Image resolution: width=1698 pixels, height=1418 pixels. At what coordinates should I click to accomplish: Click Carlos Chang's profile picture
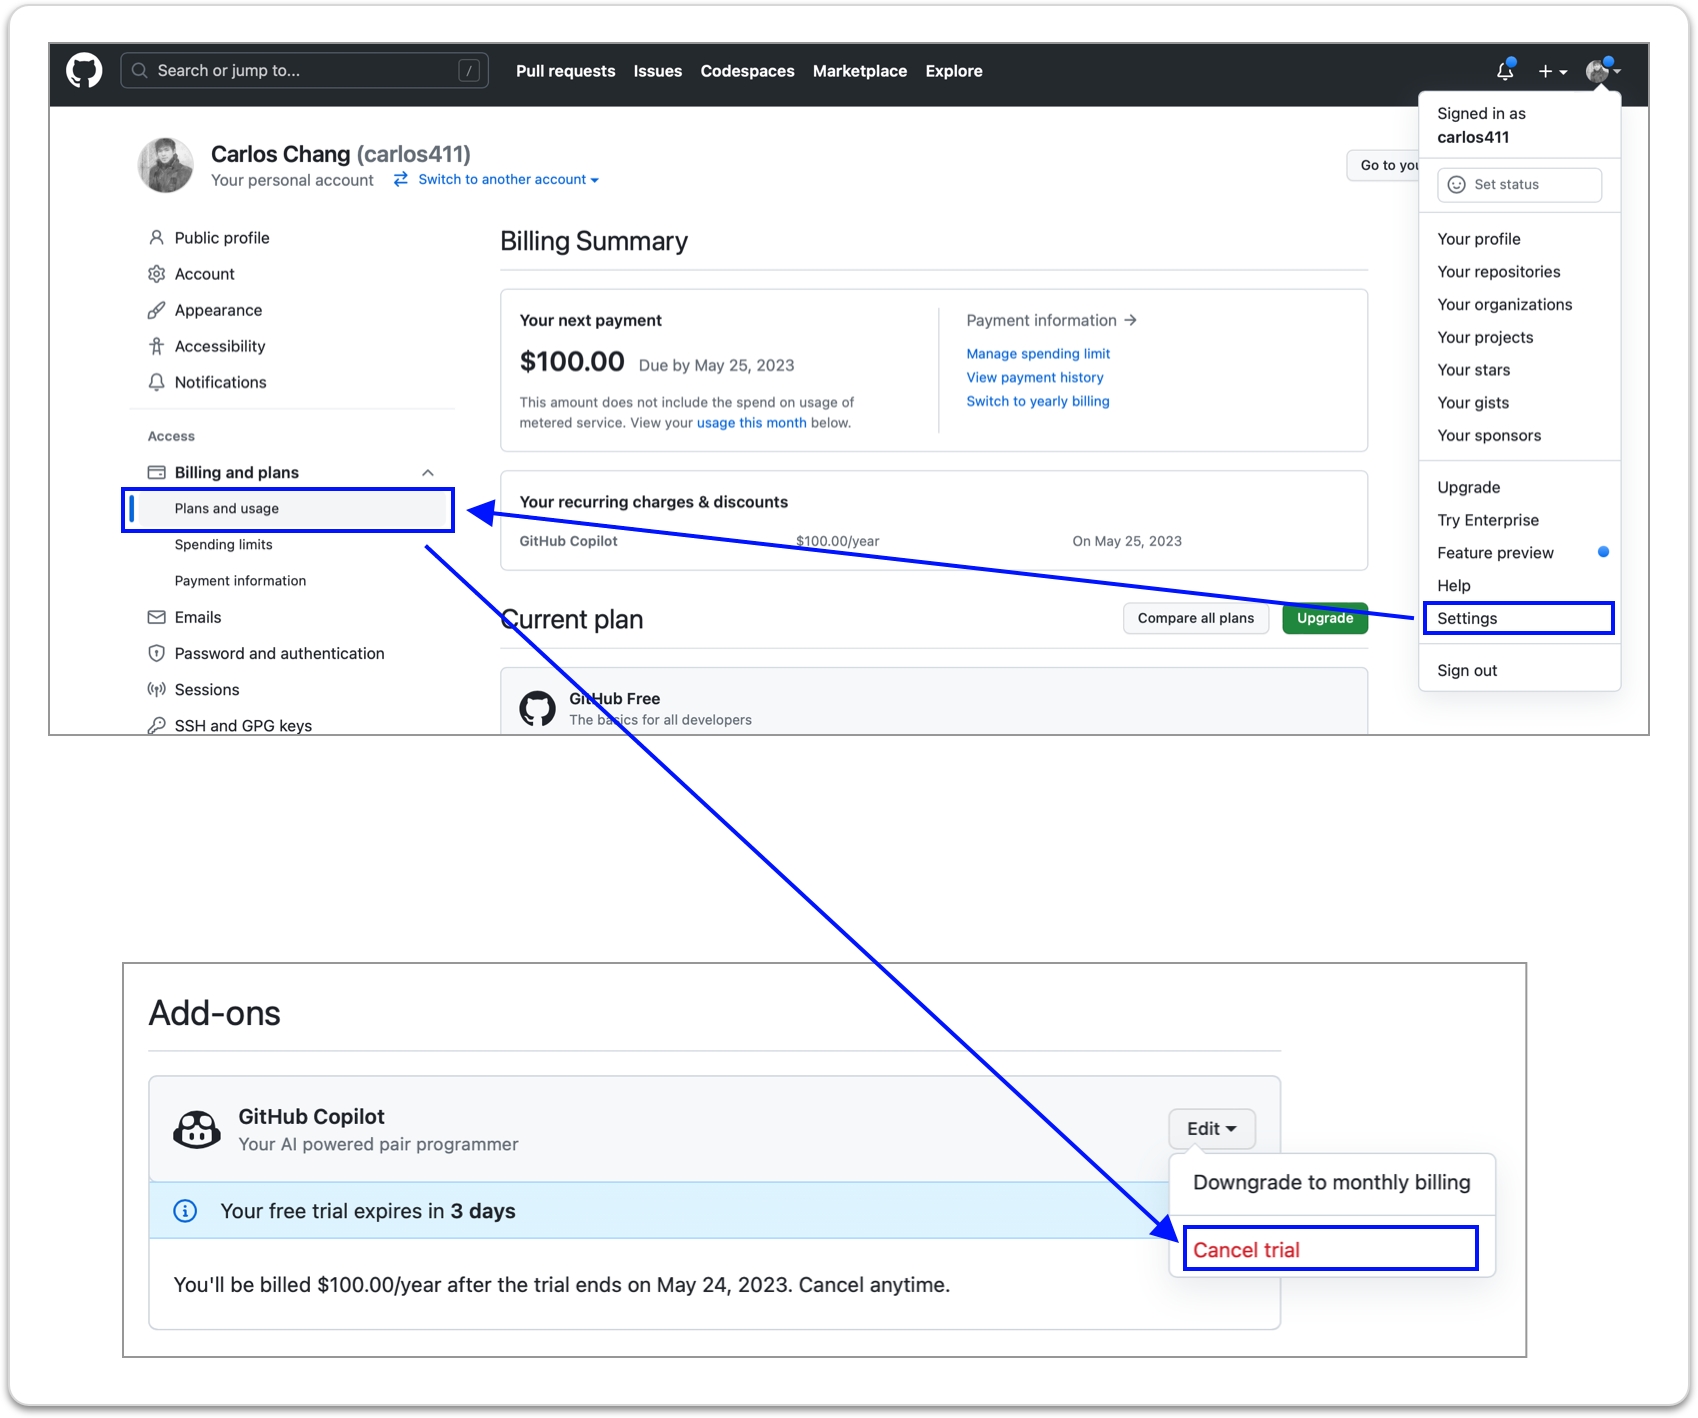165,165
